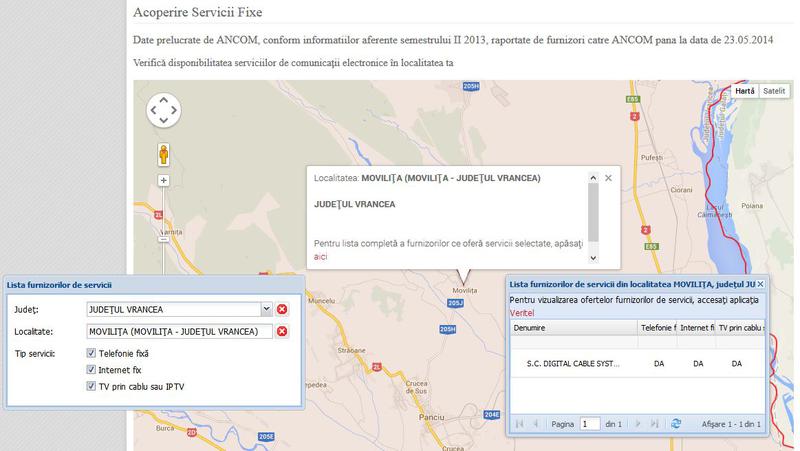The image size is (800, 451).
Task: Close the Movilița map info popup
Action: pos(608,178)
